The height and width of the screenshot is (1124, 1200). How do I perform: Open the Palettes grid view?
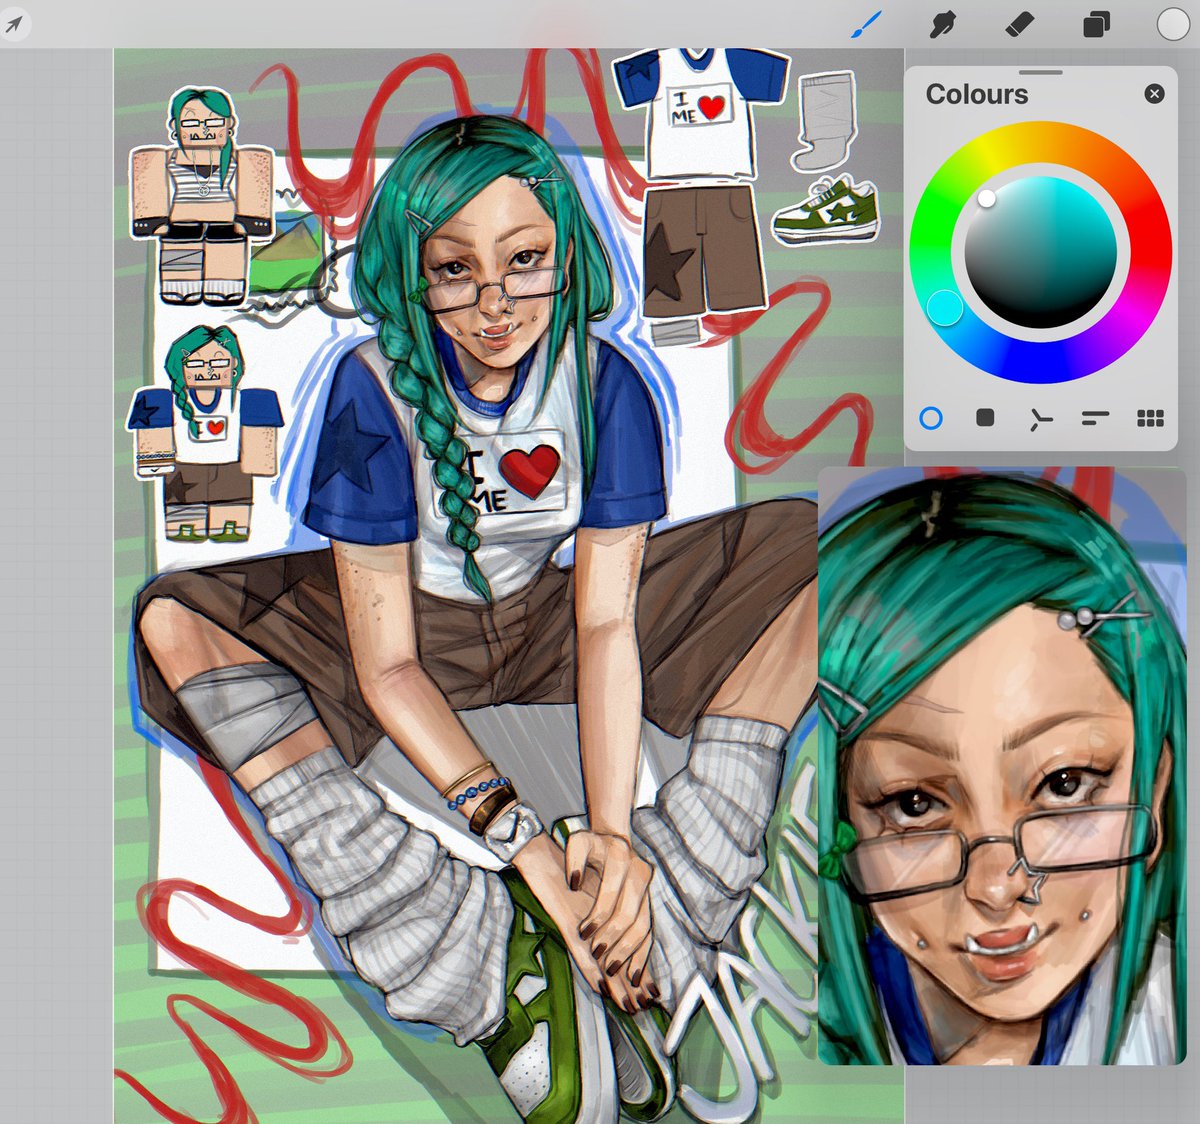(1150, 419)
